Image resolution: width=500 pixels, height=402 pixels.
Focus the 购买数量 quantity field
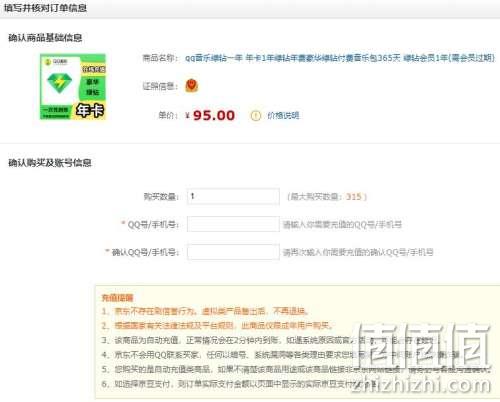233,196
